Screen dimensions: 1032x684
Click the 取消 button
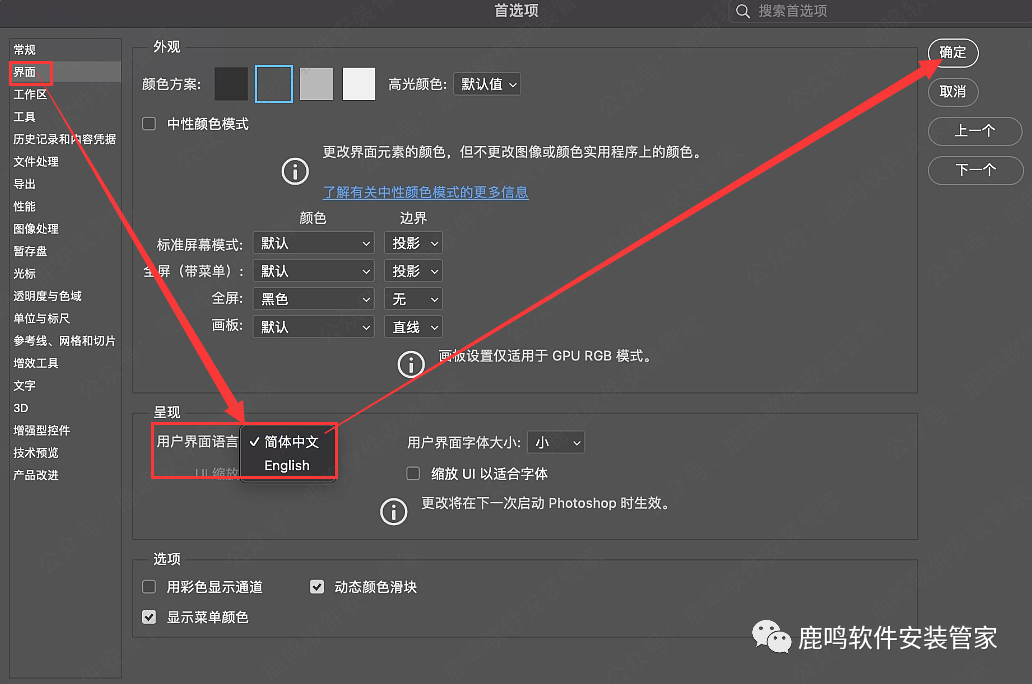coord(952,92)
